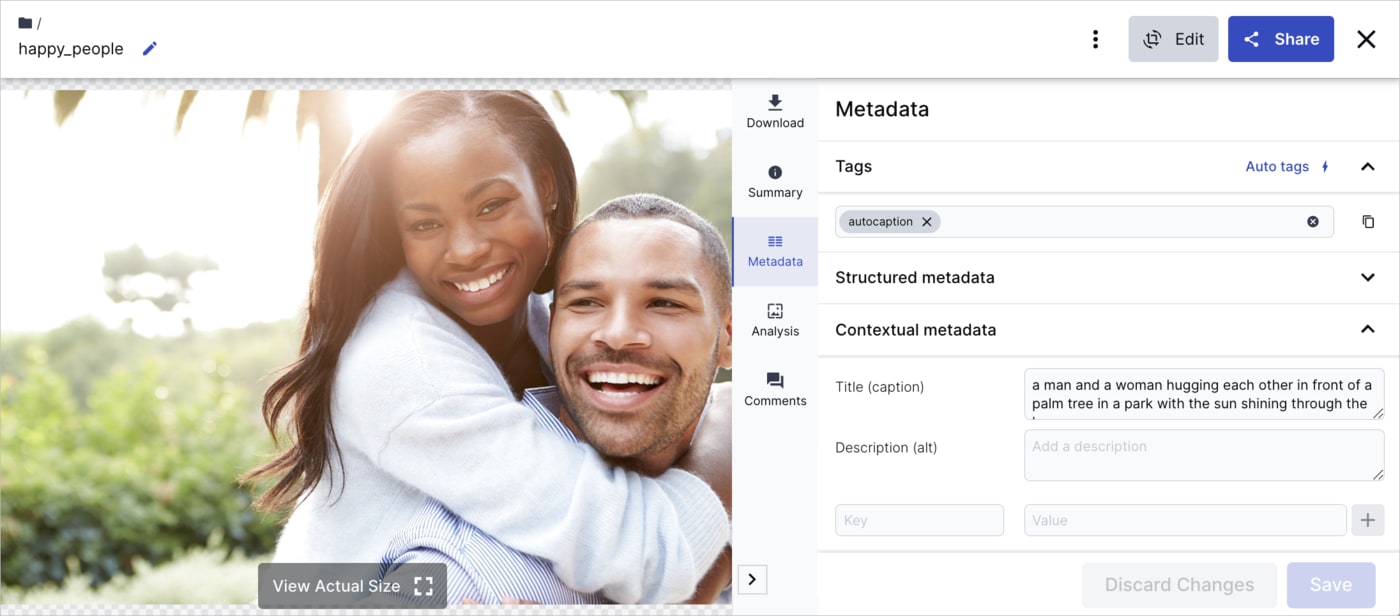Switch to the Summary tab
Image resolution: width=1400 pixels, height=616 pixels.
(775, 182)
